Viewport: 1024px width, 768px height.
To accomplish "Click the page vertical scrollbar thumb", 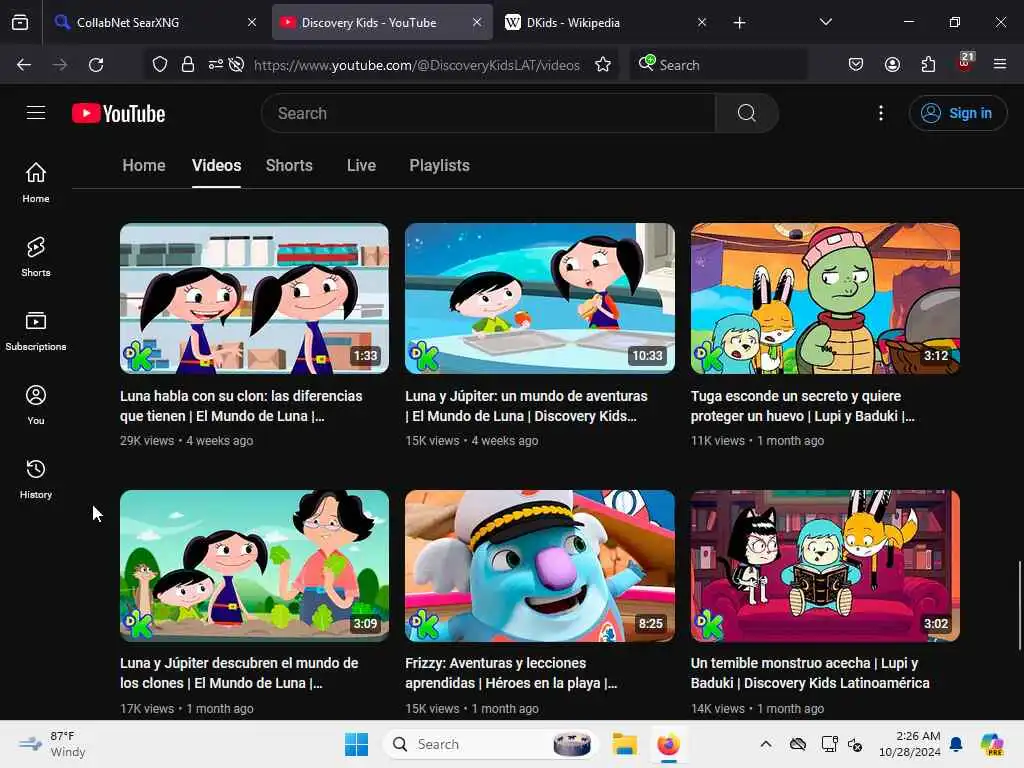I will (1019, 606).
